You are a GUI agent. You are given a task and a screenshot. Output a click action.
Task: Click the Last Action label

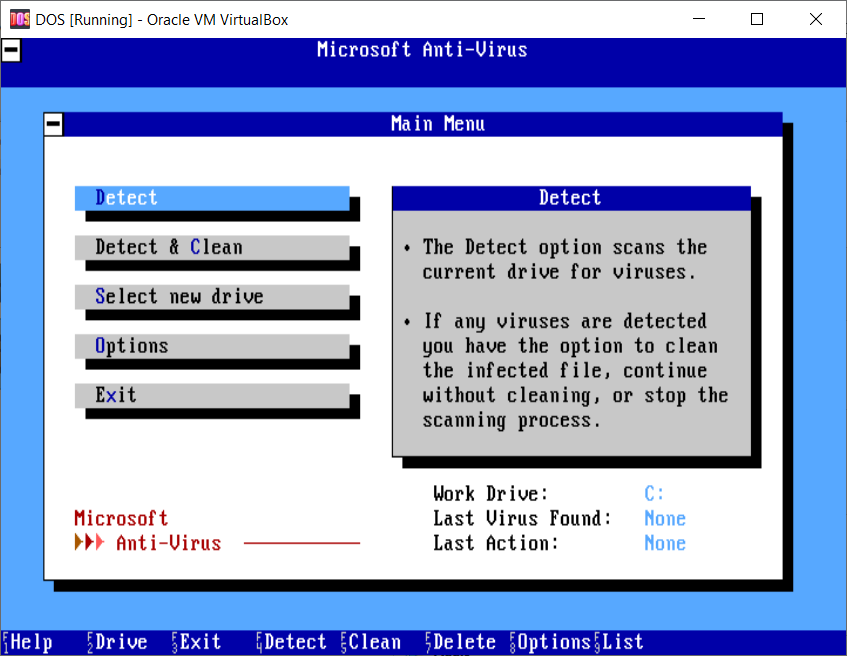[x=496, y=543]
